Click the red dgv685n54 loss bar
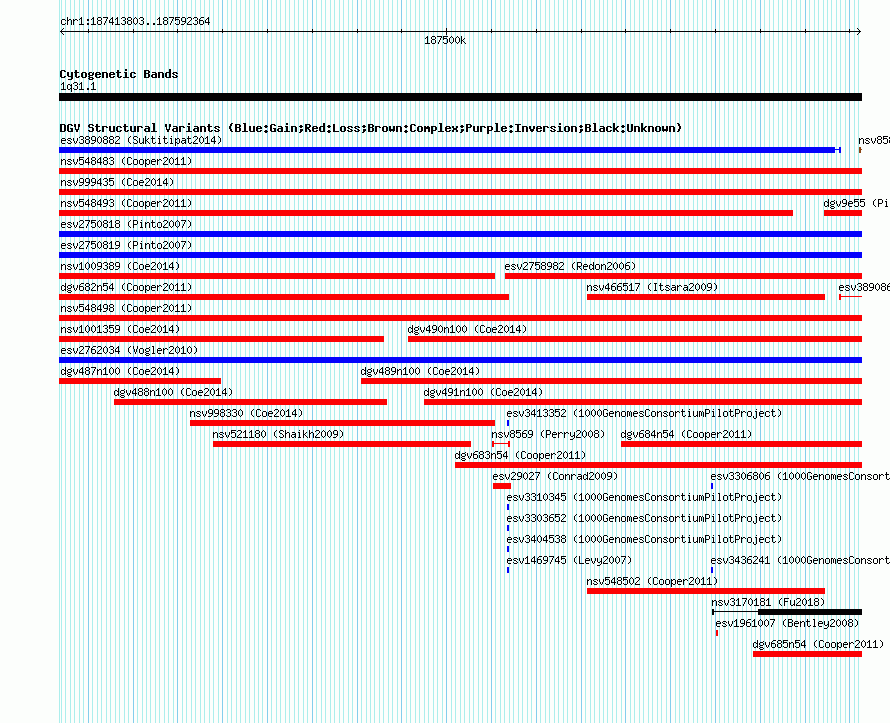The image size is (890, 723). click(807, 654)
